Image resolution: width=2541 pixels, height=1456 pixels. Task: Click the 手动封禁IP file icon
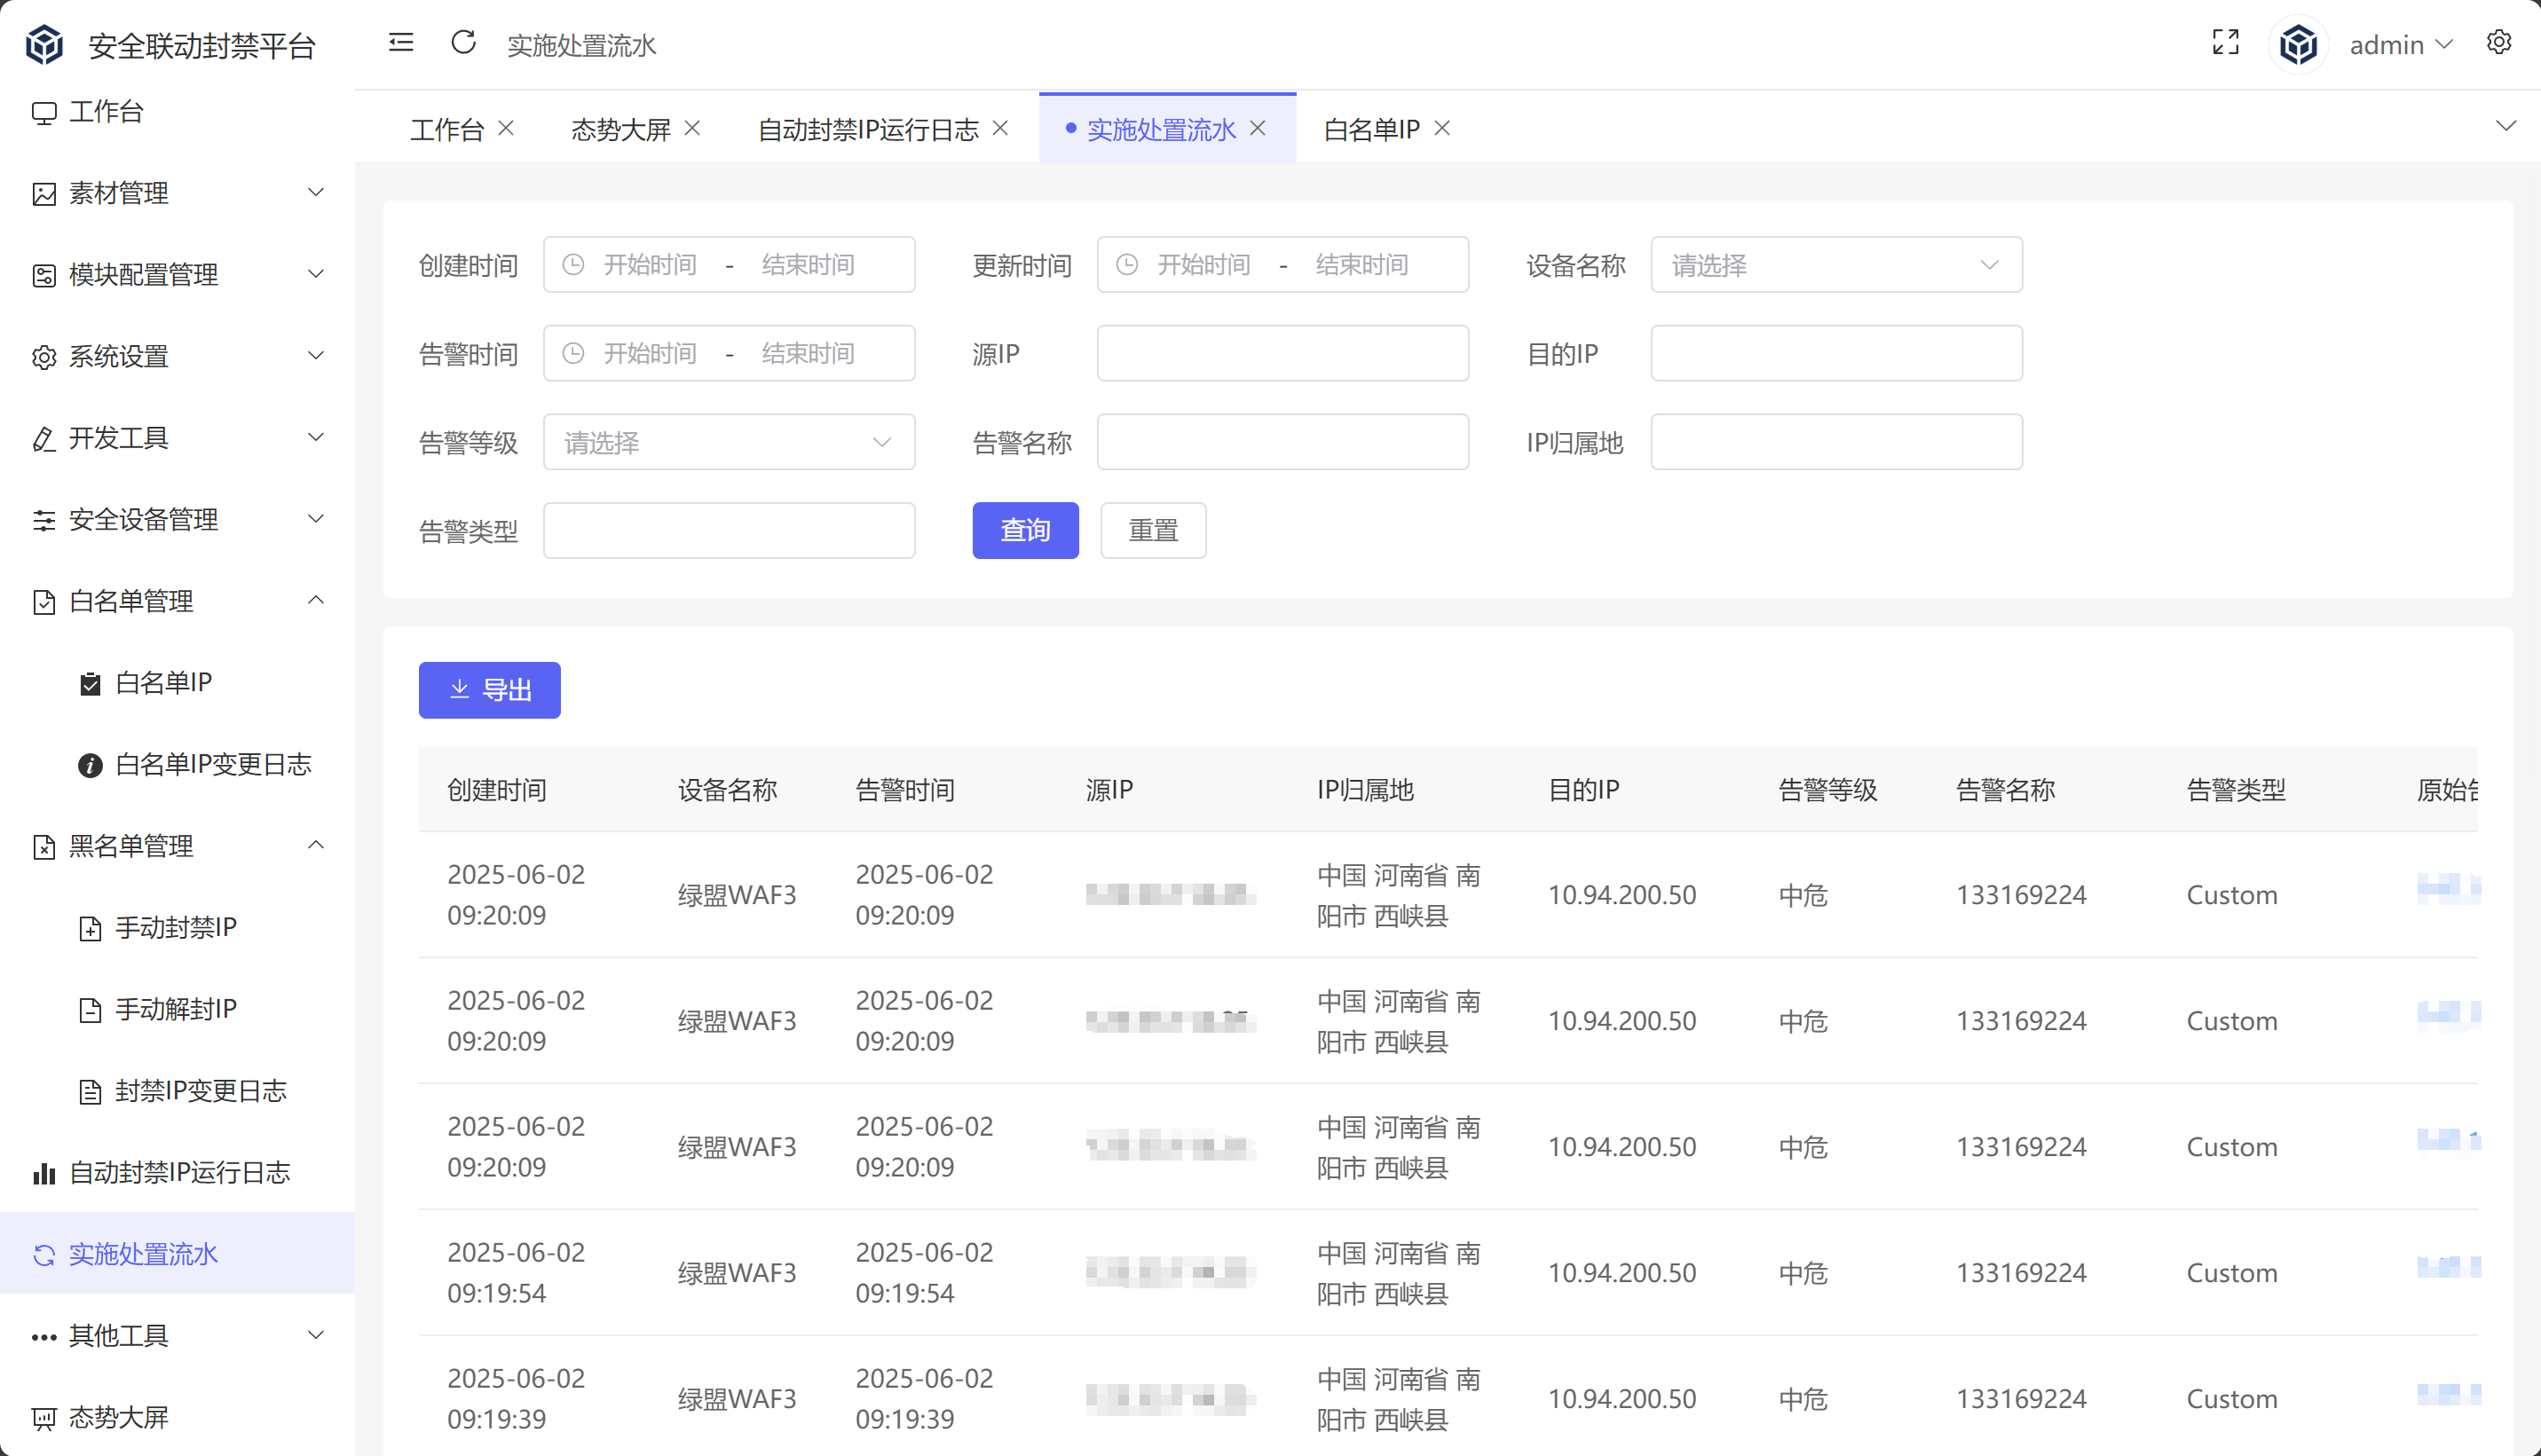click(90, 928)
